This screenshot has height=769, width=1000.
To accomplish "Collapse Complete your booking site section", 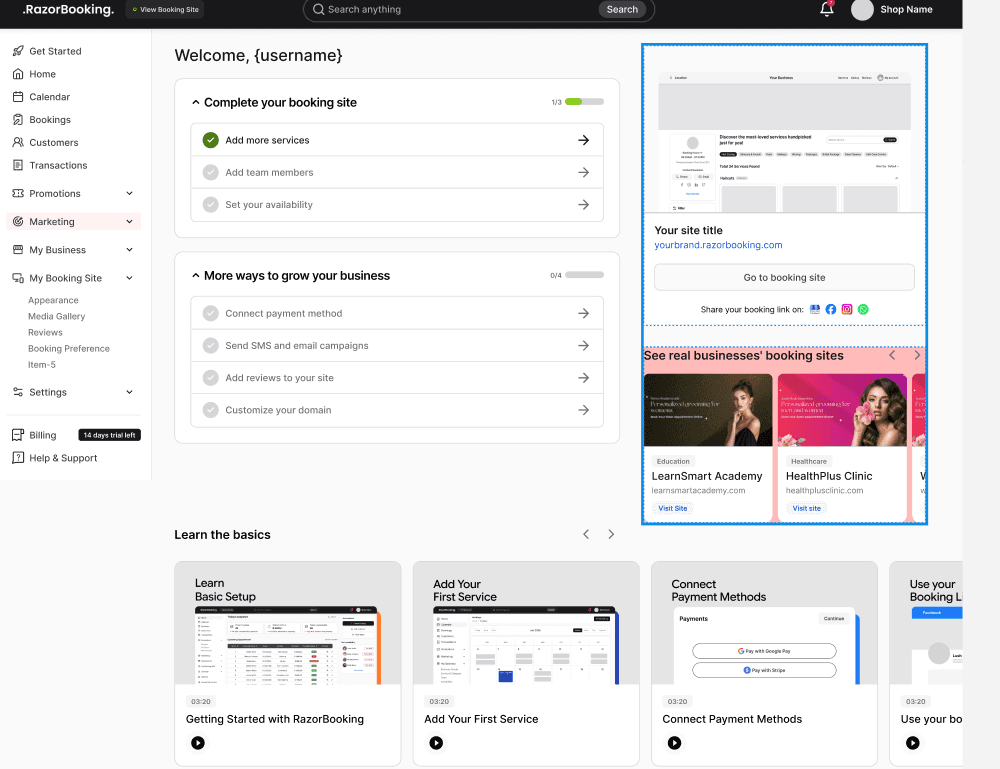I will click(196, 103).
